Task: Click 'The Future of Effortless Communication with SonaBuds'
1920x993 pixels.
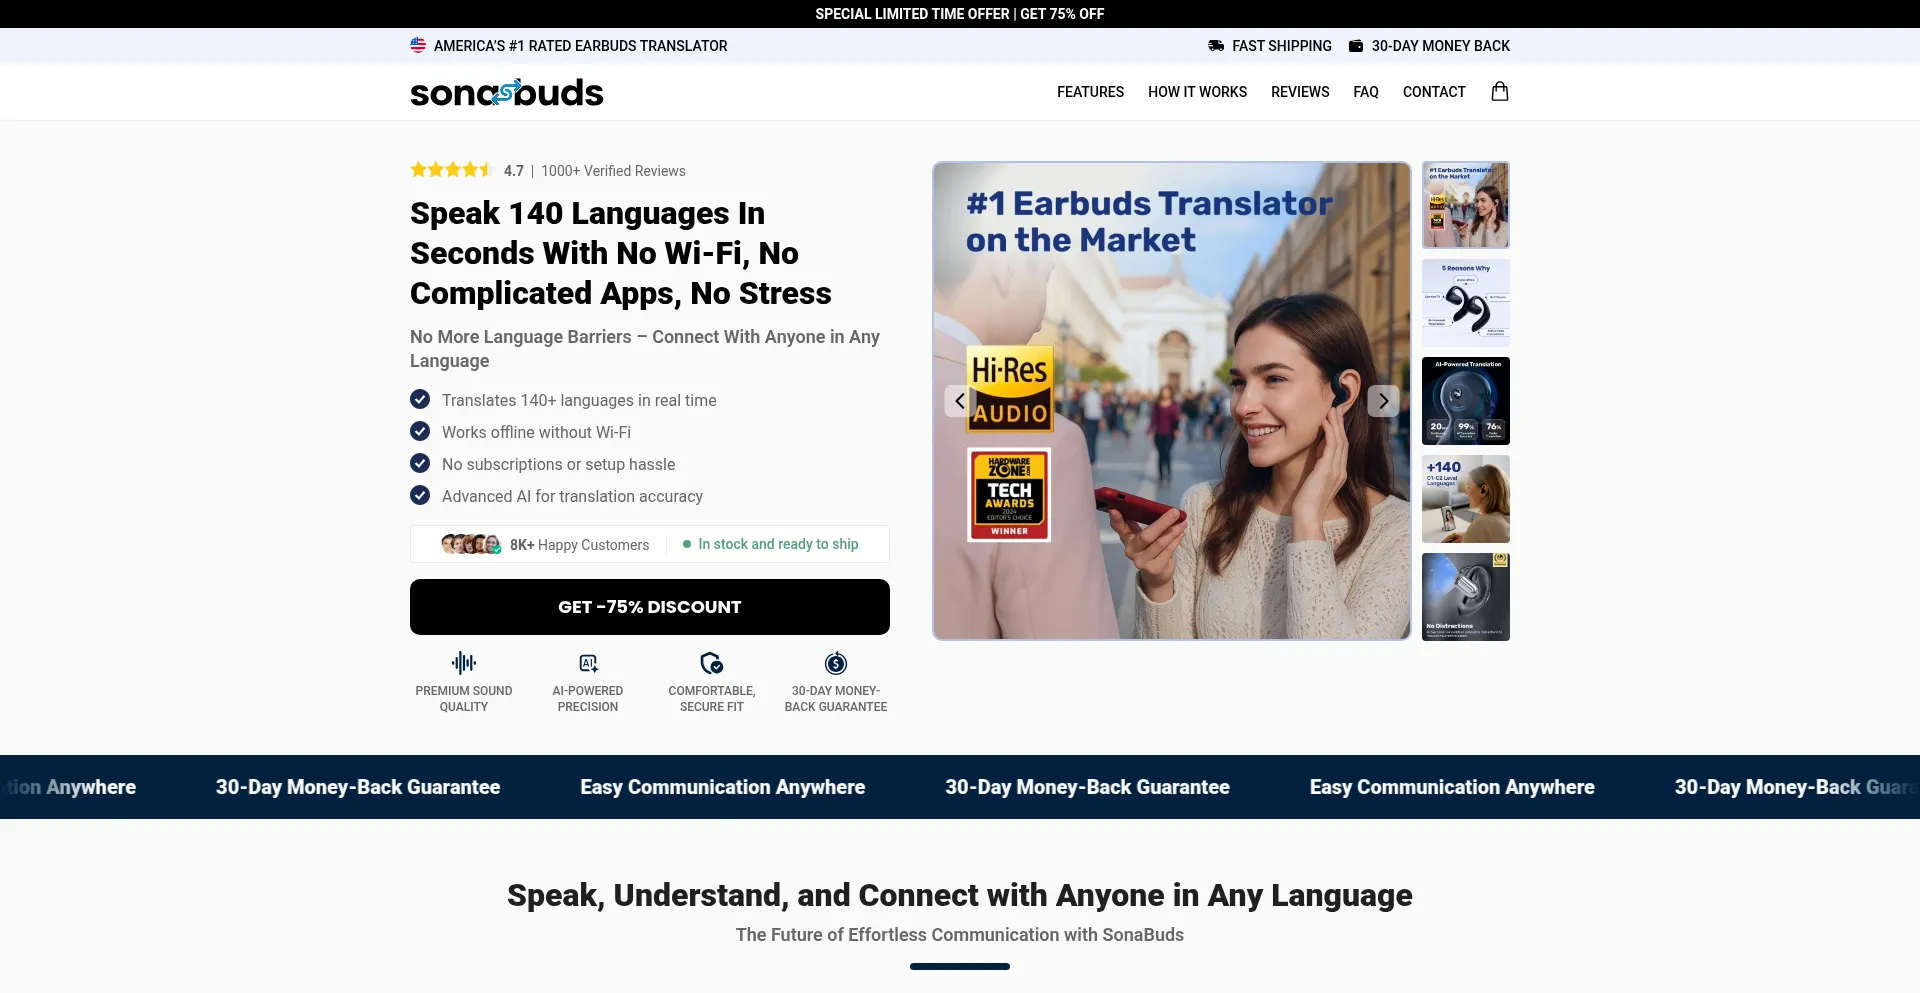Action: coord(960,935)
